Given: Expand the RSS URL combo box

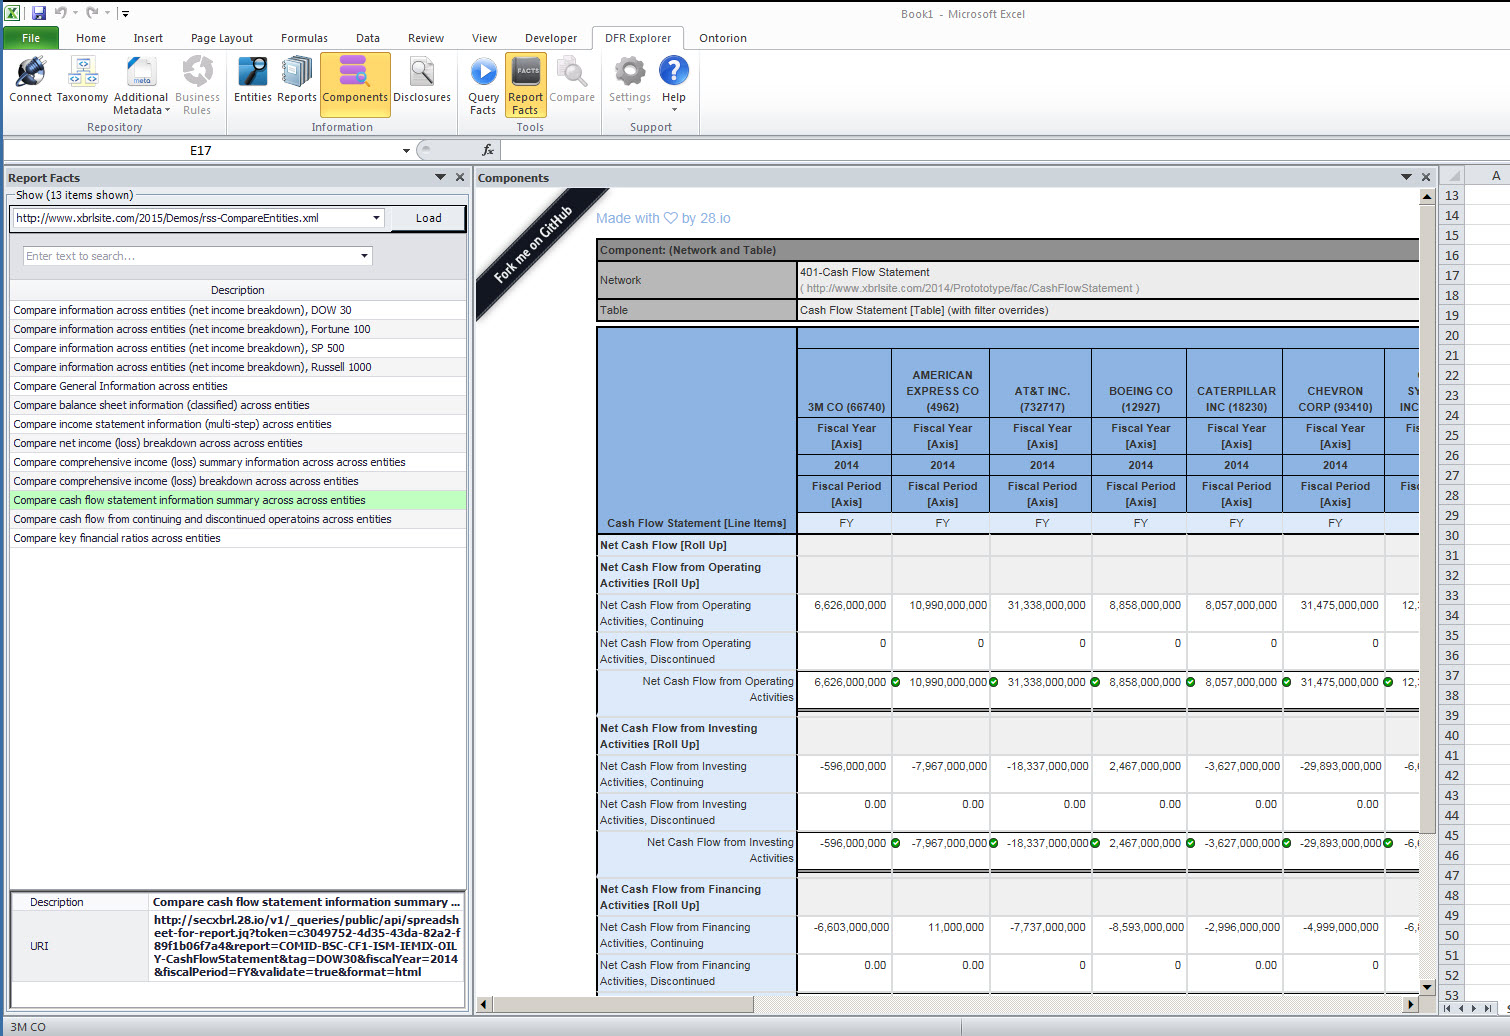Looking at the screenshot, I should [x=377, y=218].
